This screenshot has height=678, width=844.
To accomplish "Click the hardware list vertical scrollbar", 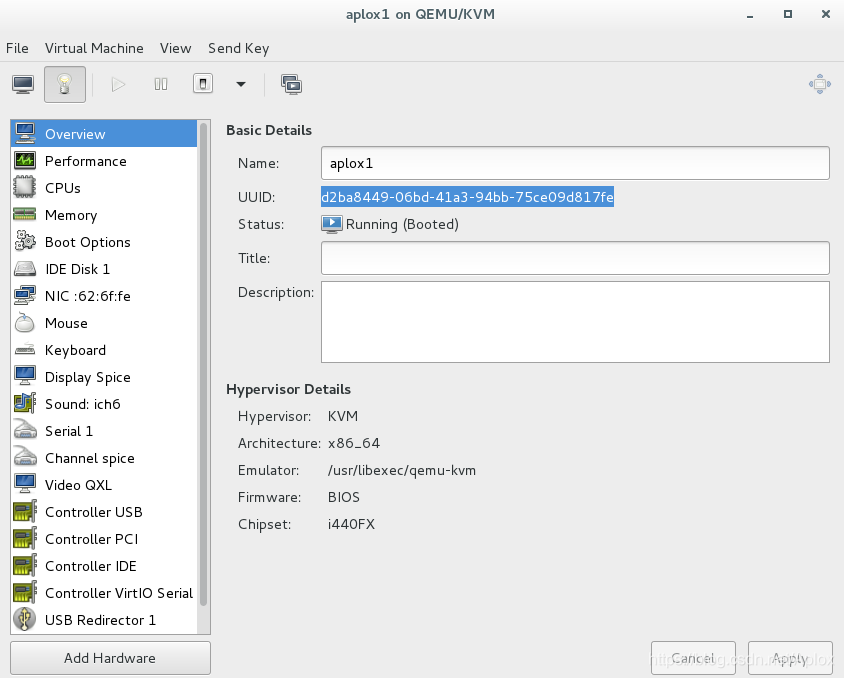I will point(203,365).
